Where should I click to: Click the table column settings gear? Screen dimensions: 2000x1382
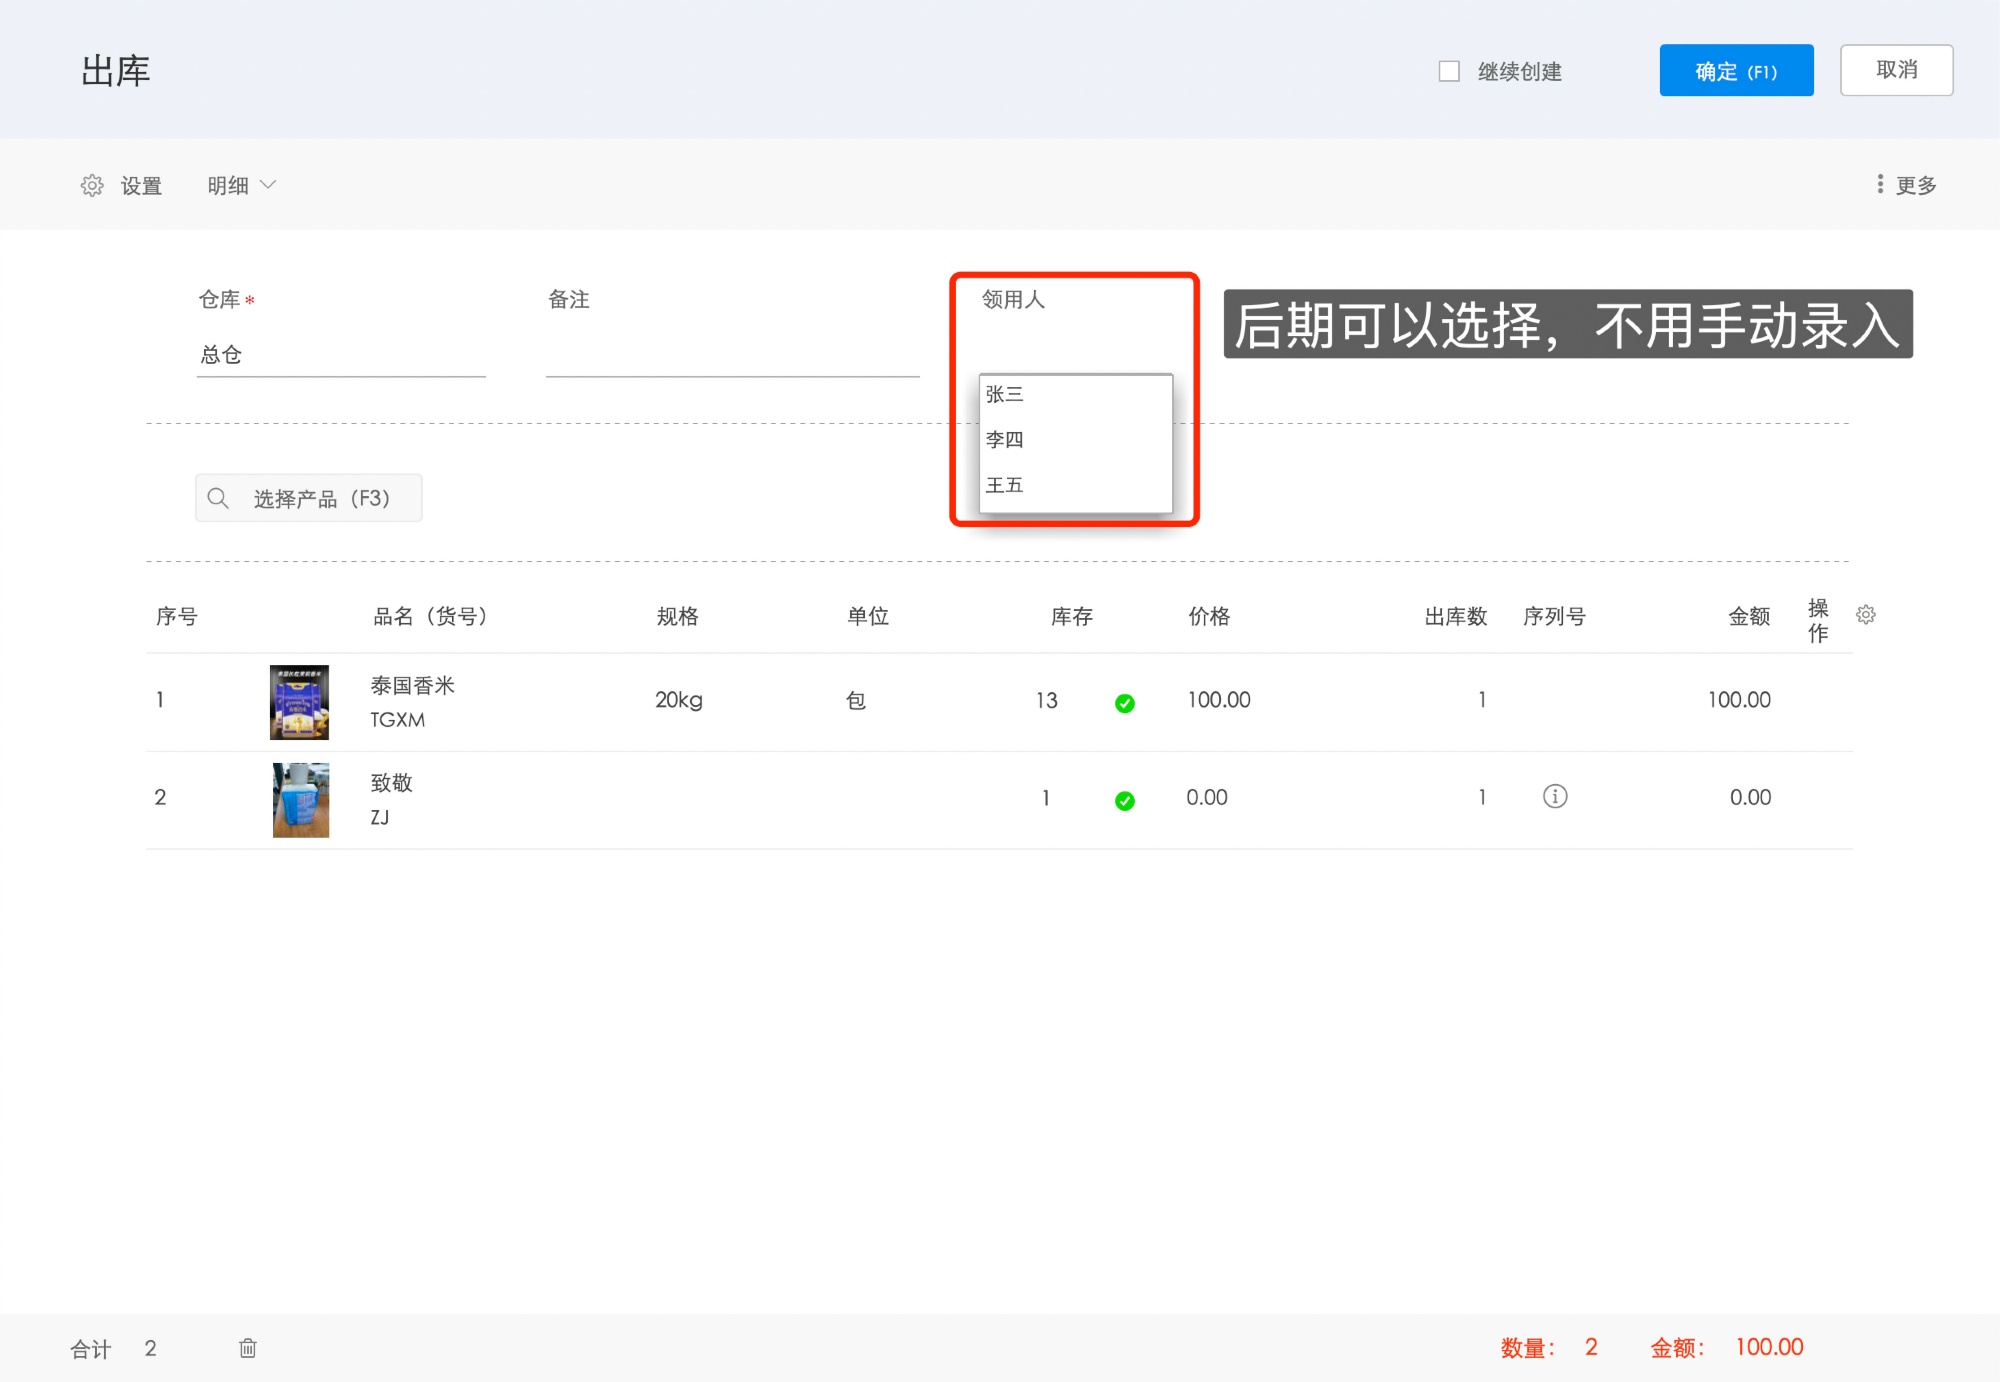(x=1865, y=615)
